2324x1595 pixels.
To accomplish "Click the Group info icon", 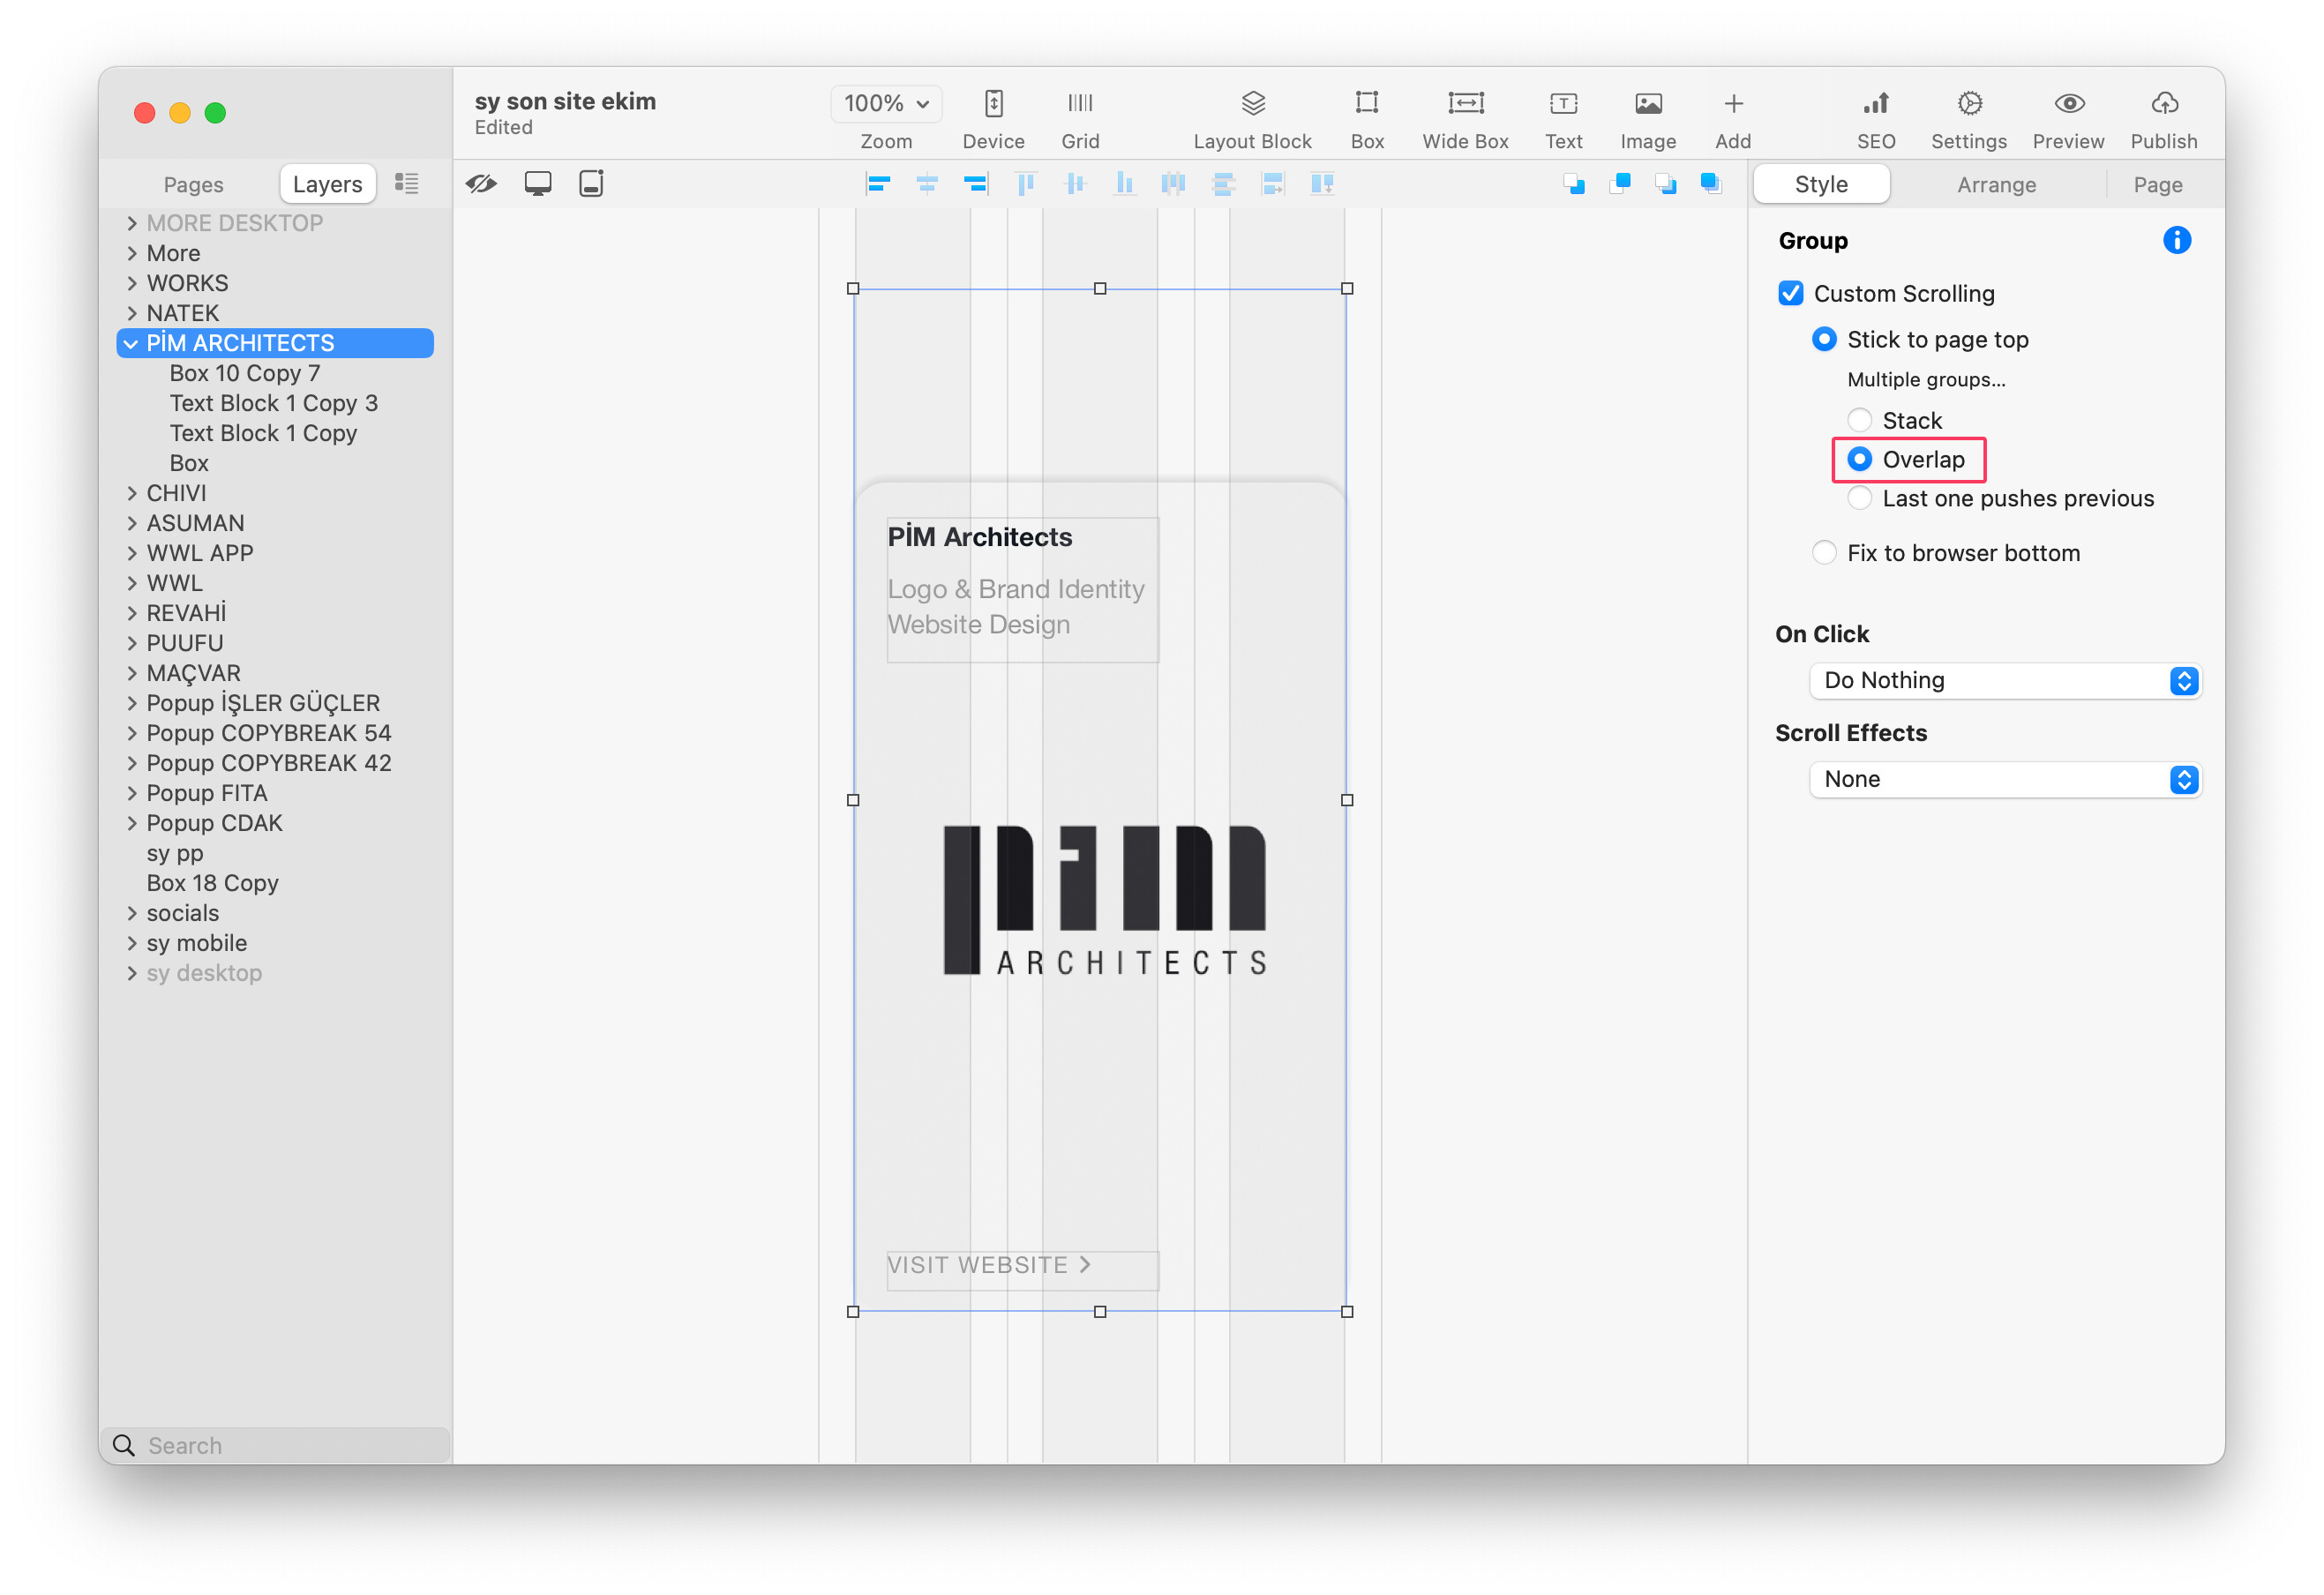I will coord(2176,240).
